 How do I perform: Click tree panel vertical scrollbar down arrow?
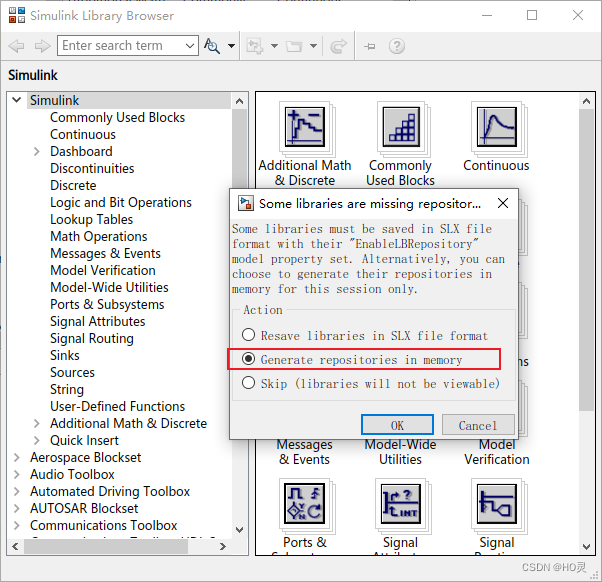240,530
